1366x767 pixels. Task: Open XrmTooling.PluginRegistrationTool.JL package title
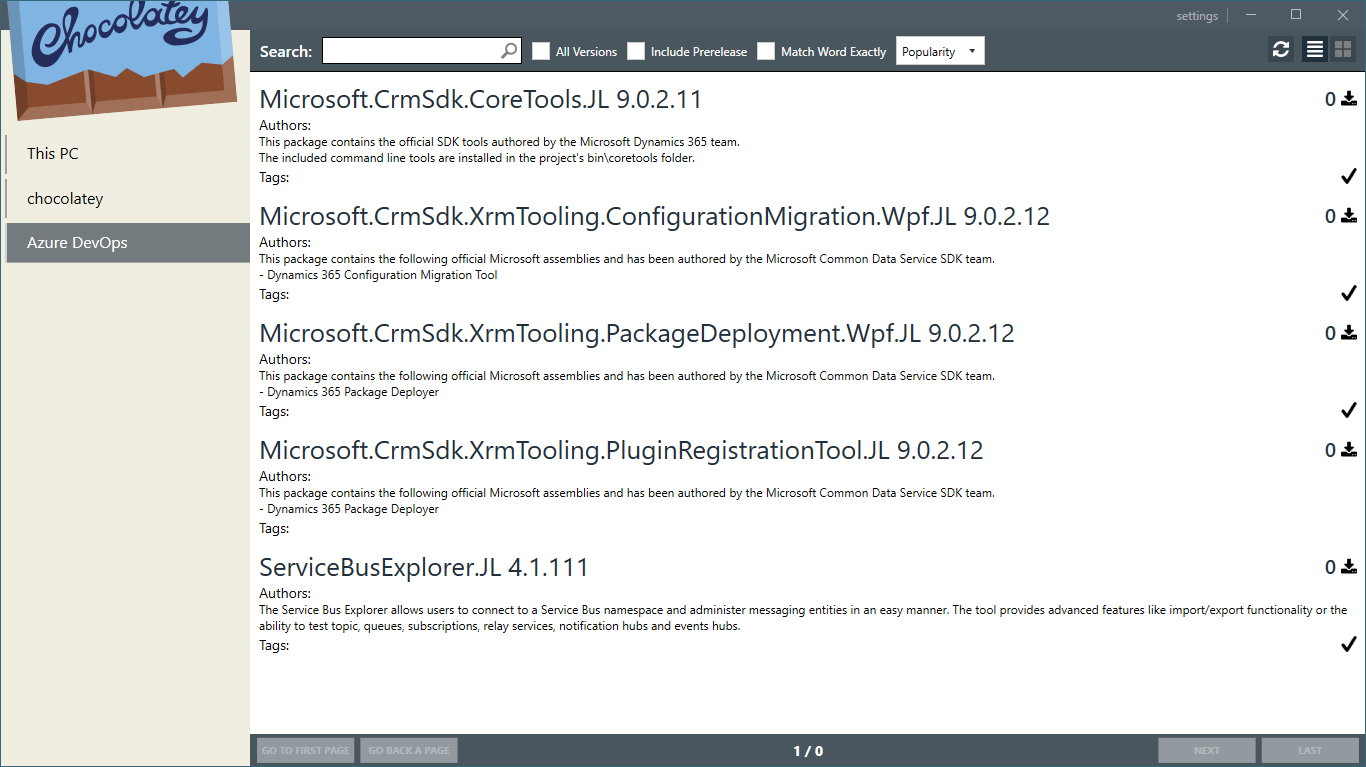(x=621, y=450)
